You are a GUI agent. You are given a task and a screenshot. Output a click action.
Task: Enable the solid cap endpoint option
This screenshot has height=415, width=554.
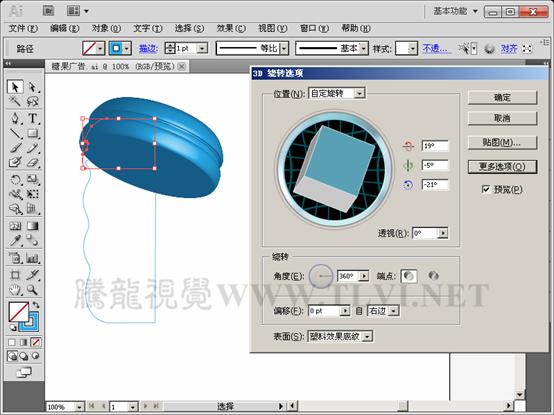[x=408, y=276]
